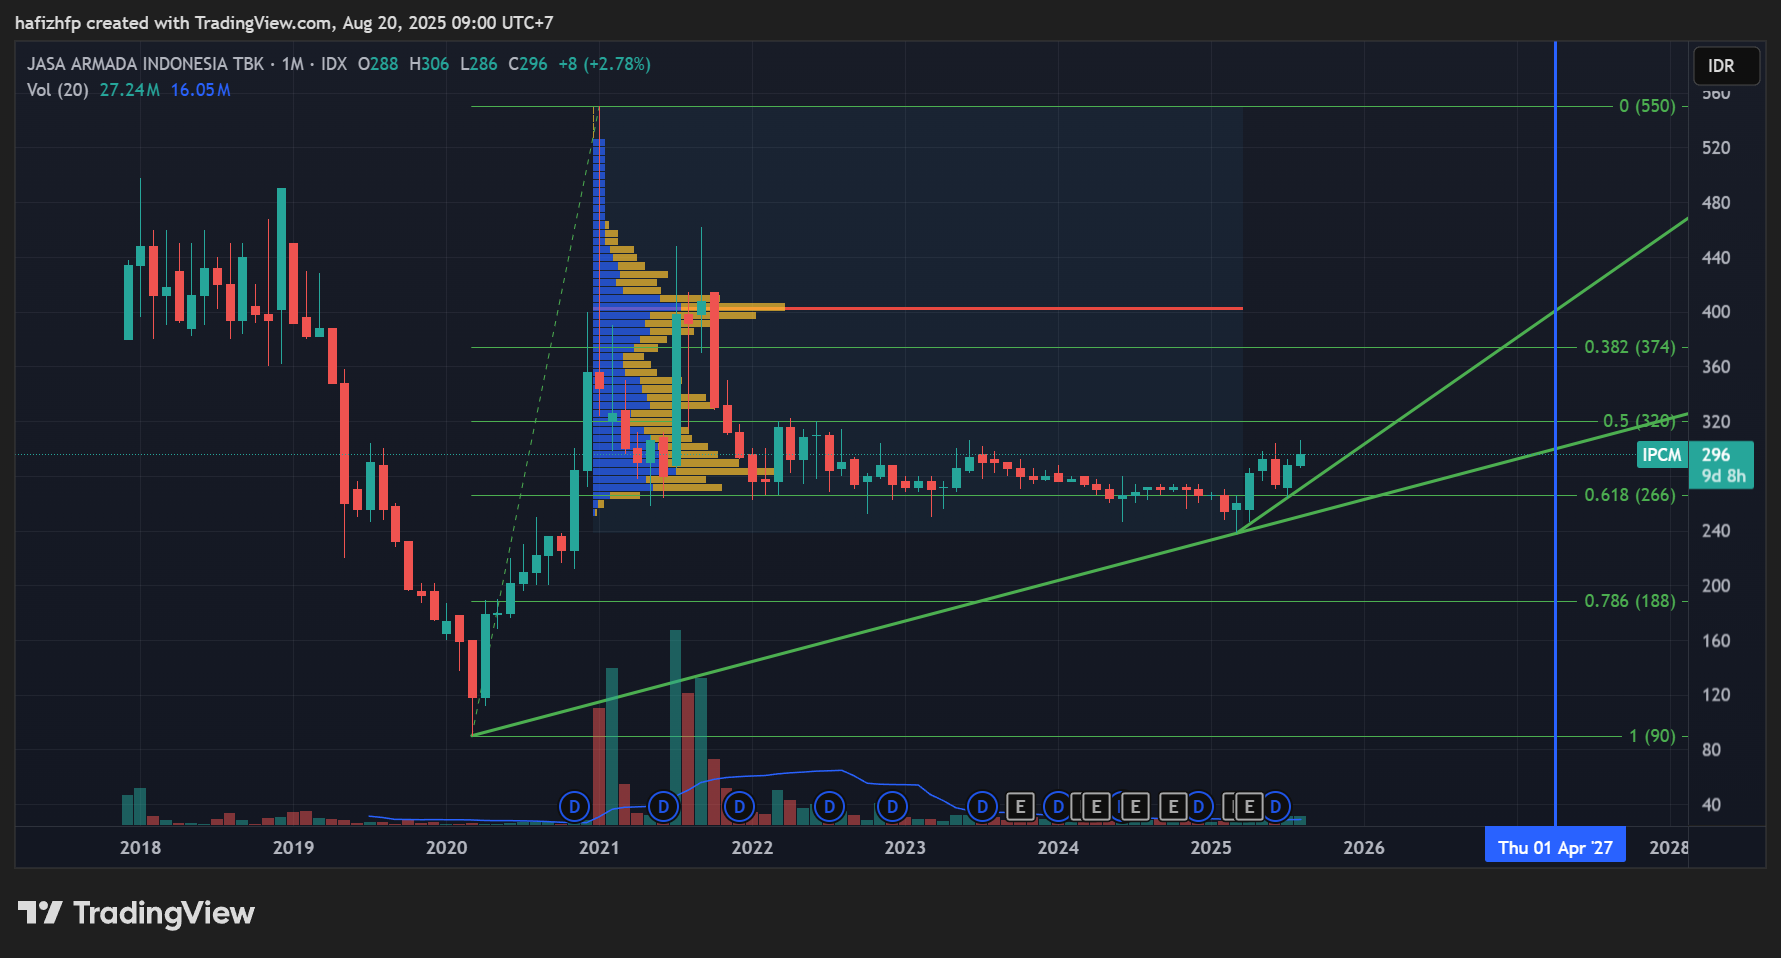Click the JASA ARMADA INDONESIA TBK symbol title
1781x958 pixels.
[x=145, y=64]
